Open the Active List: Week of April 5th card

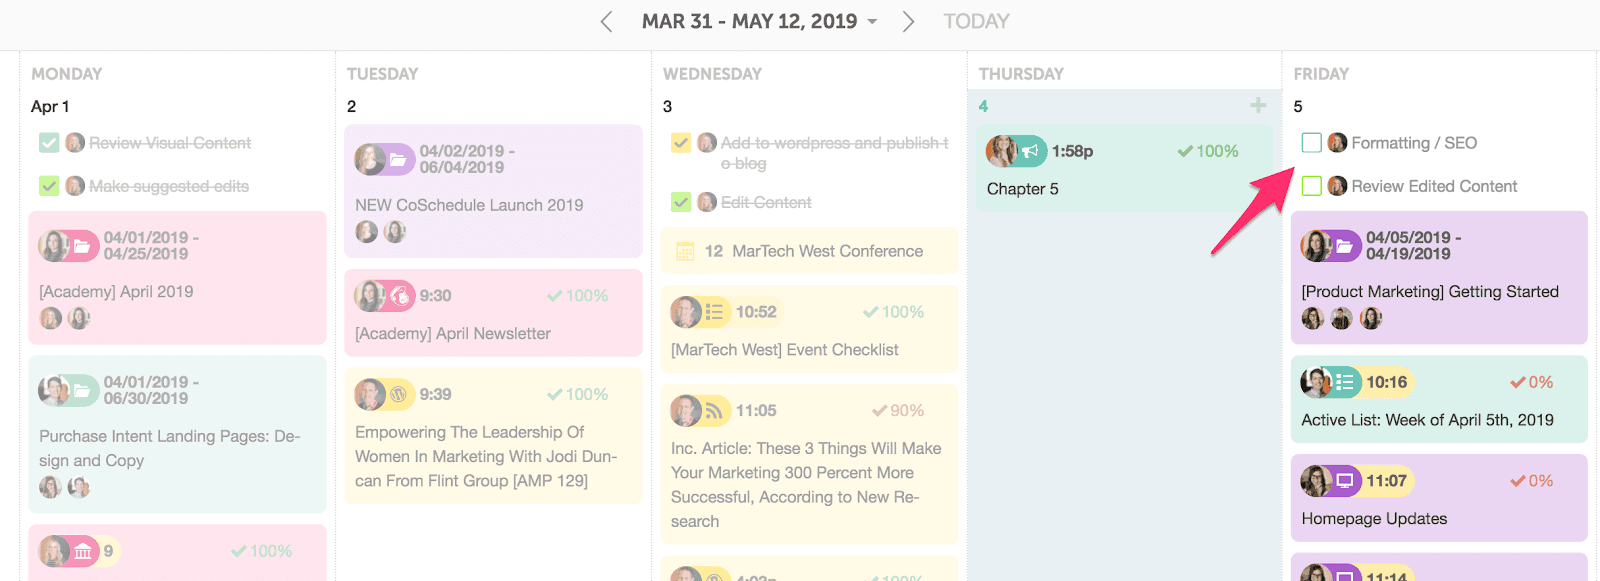1427,420
